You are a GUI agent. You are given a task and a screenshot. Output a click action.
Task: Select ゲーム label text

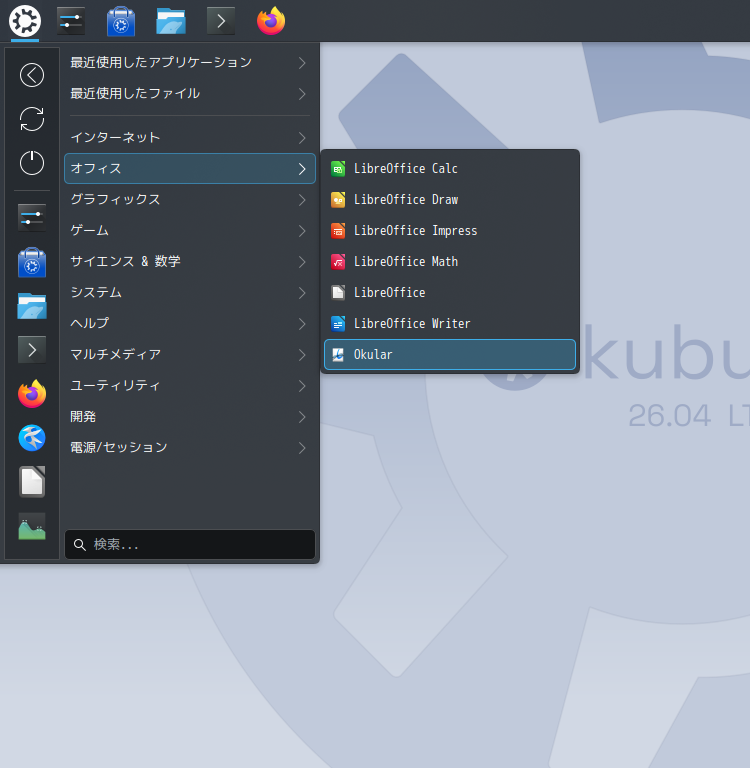tap(89, 230)
